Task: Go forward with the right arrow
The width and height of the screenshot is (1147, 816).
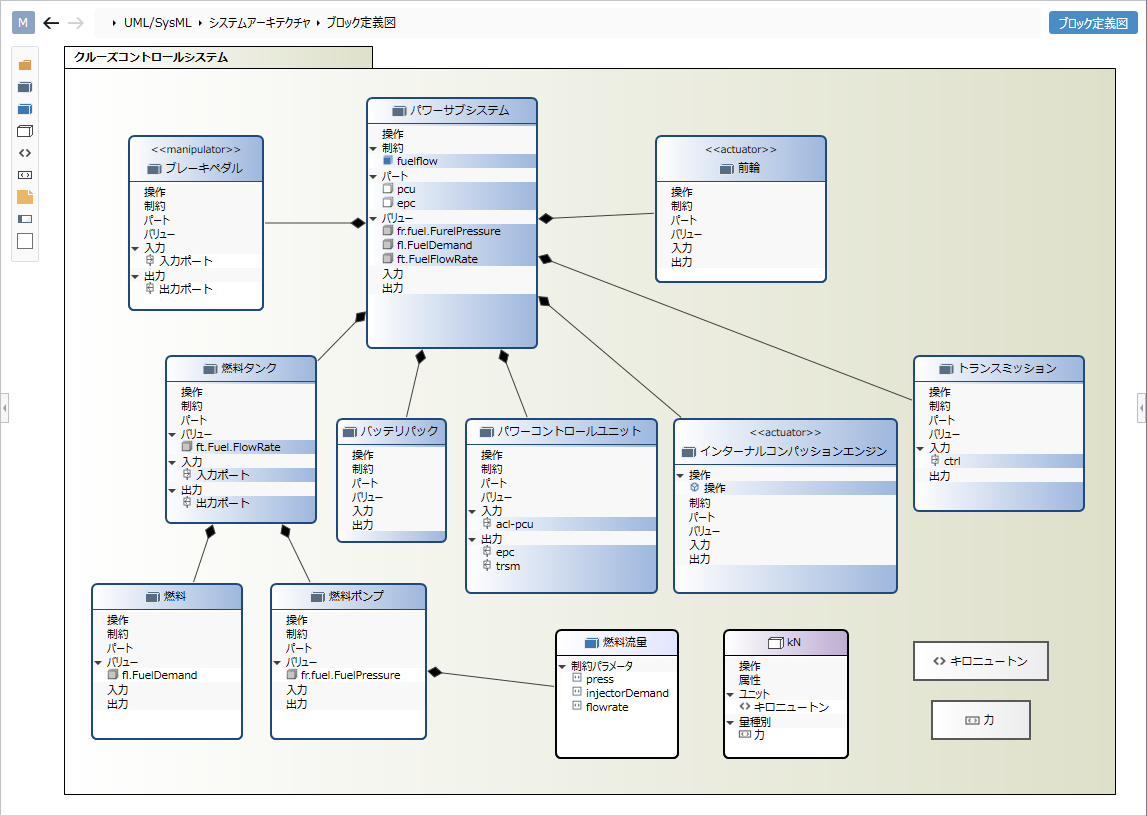Action: click(x=75, y=23)
